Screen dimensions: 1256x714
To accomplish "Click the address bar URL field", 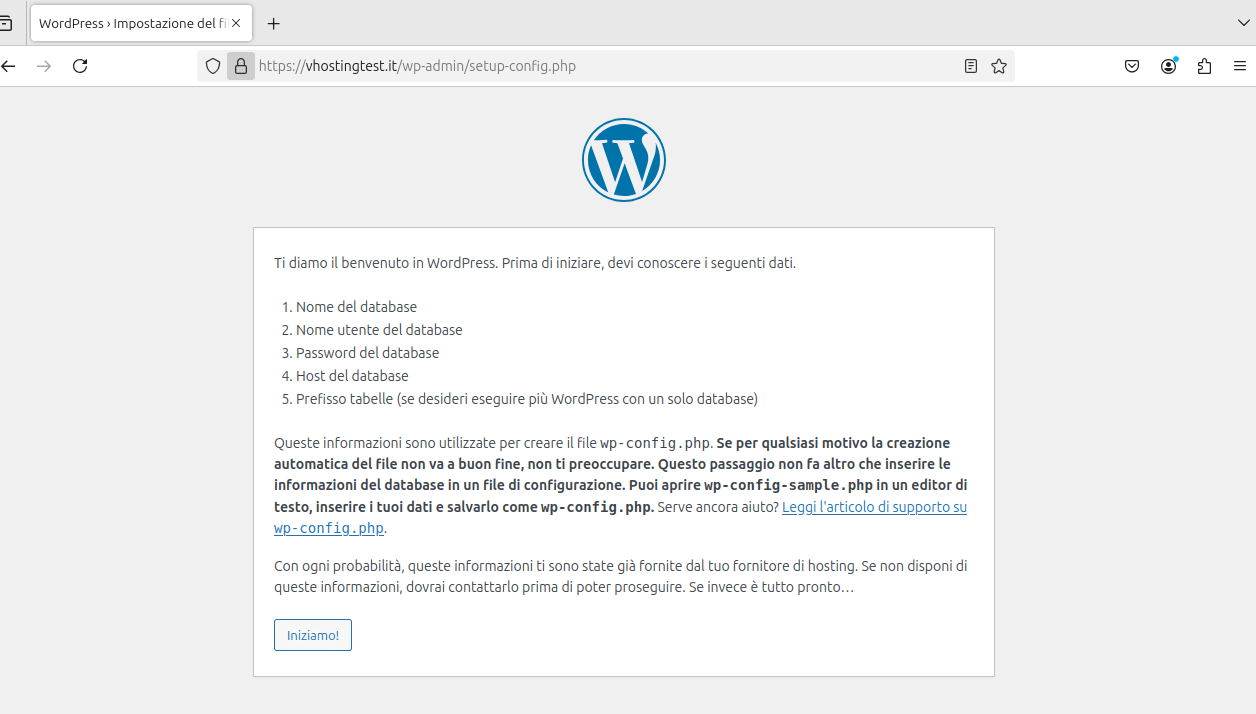I will point(600,66).
